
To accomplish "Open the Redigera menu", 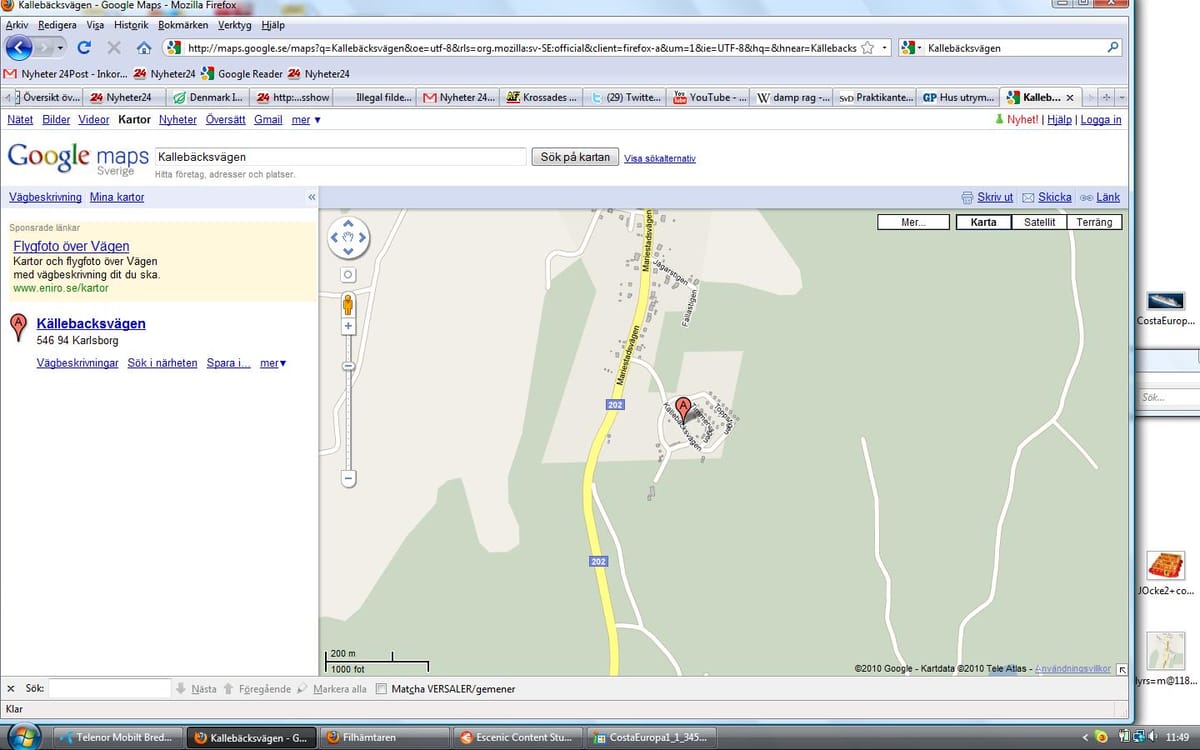I will tap(57, 25).
